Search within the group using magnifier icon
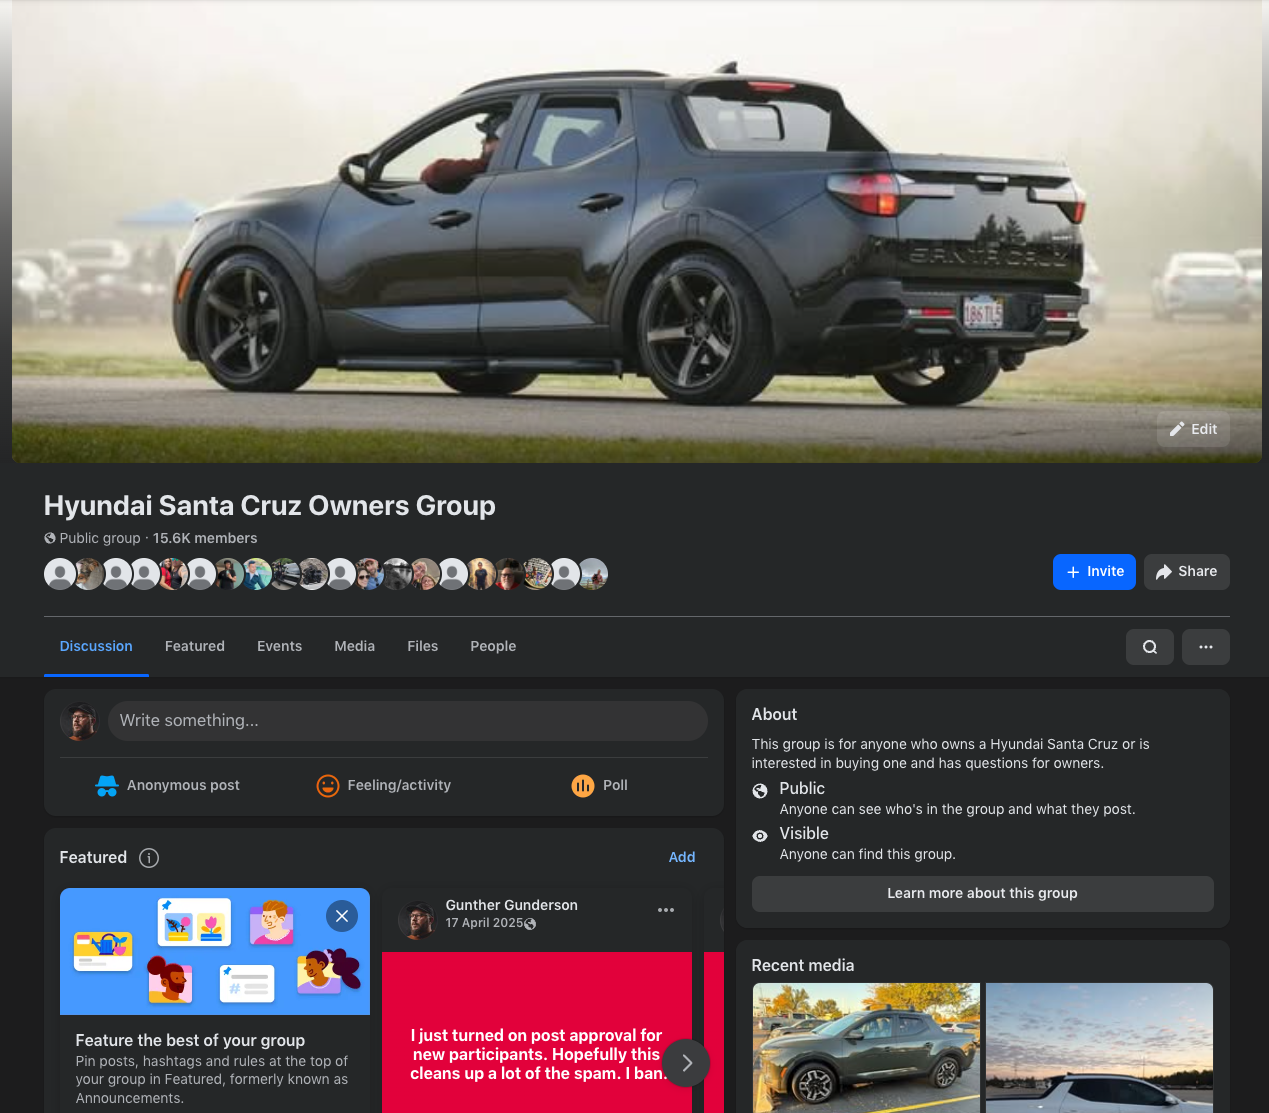 coord(1150,647)
